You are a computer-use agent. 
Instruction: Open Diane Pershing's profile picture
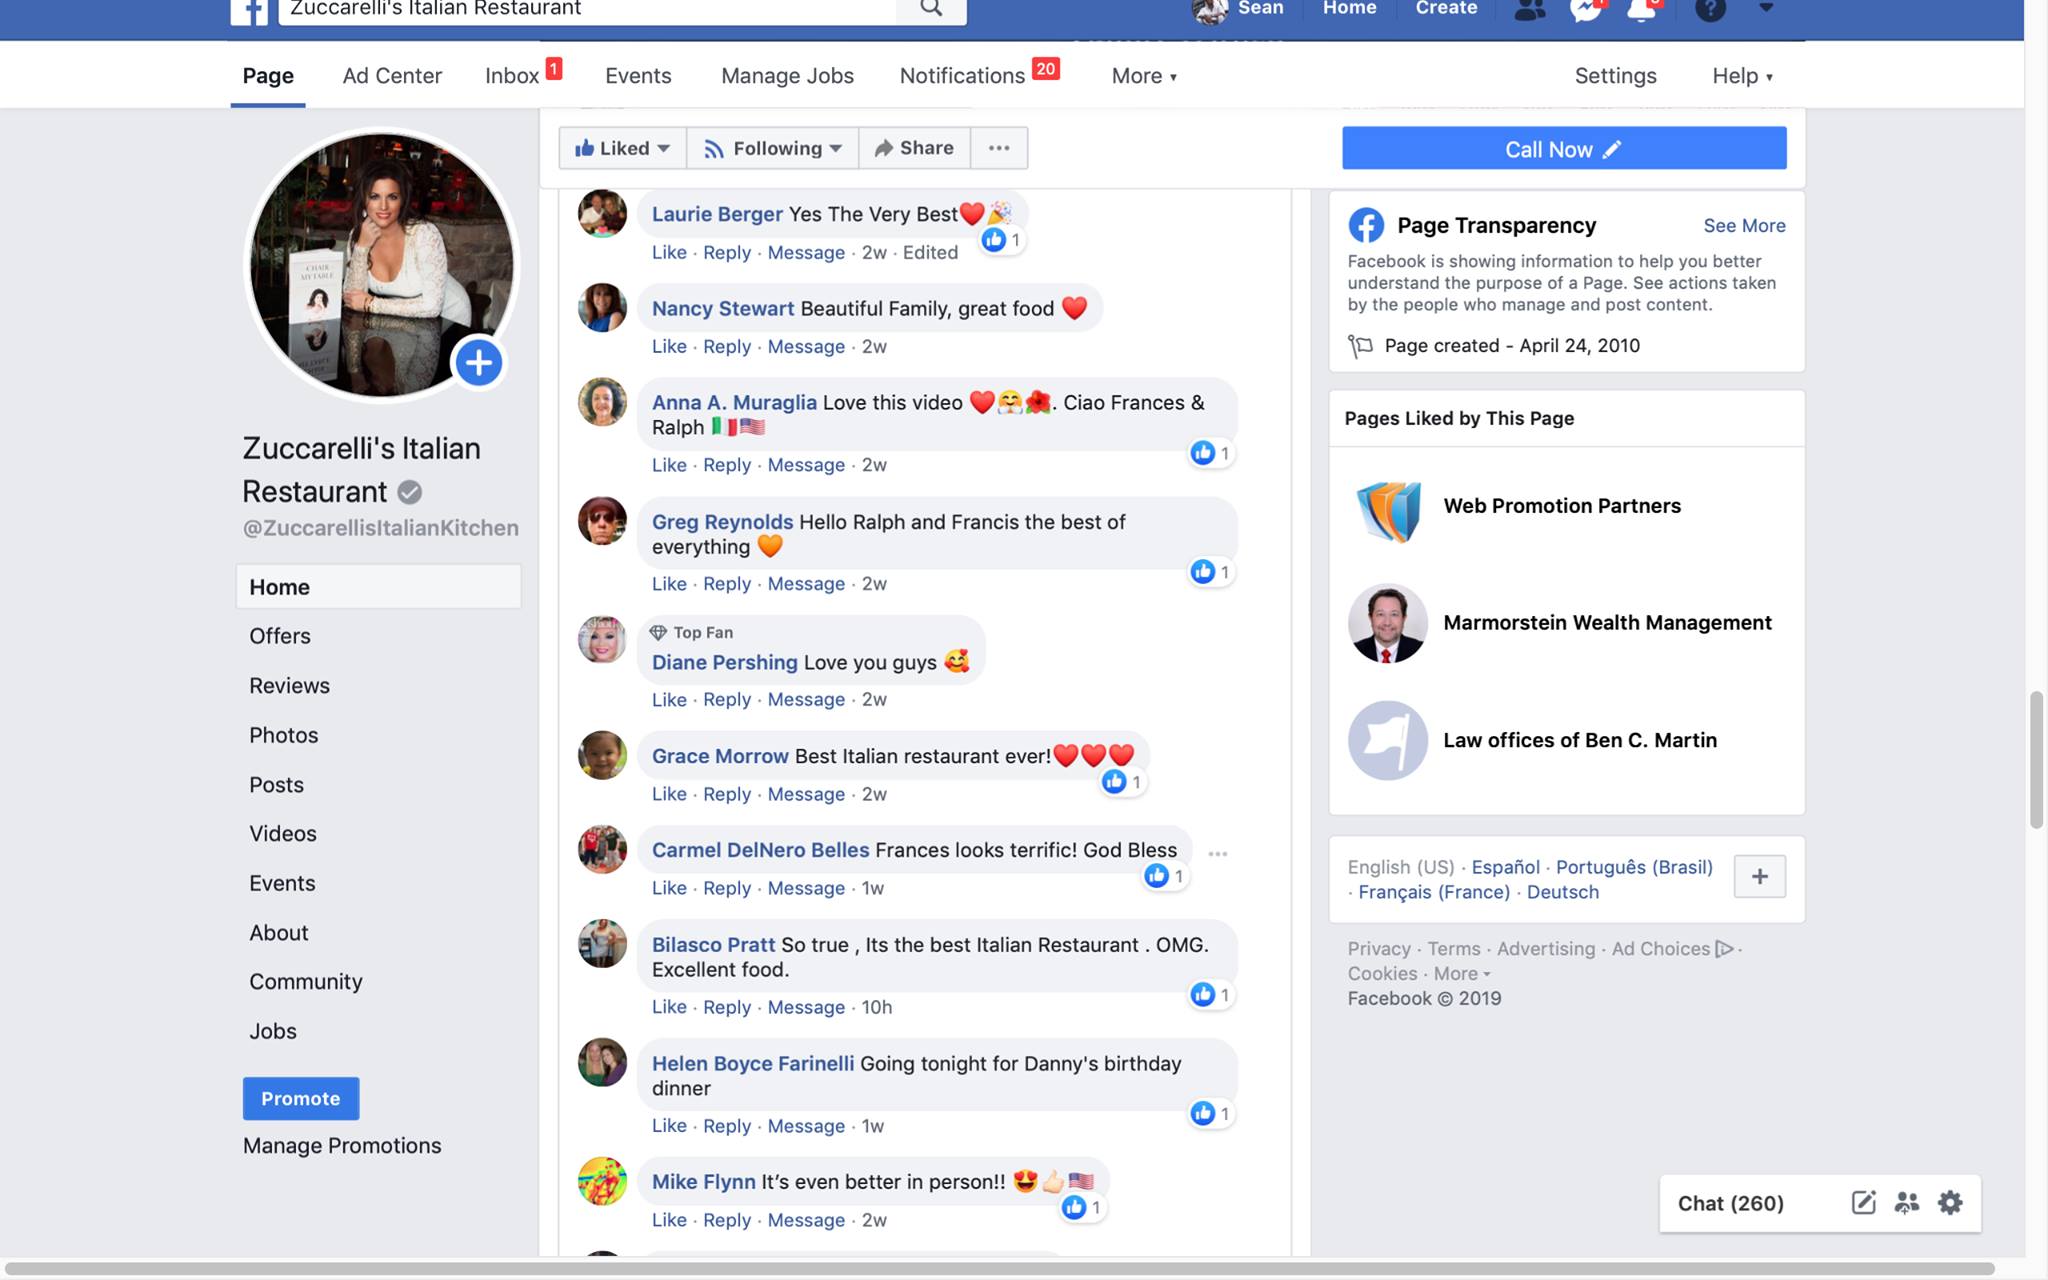(602, 640)
